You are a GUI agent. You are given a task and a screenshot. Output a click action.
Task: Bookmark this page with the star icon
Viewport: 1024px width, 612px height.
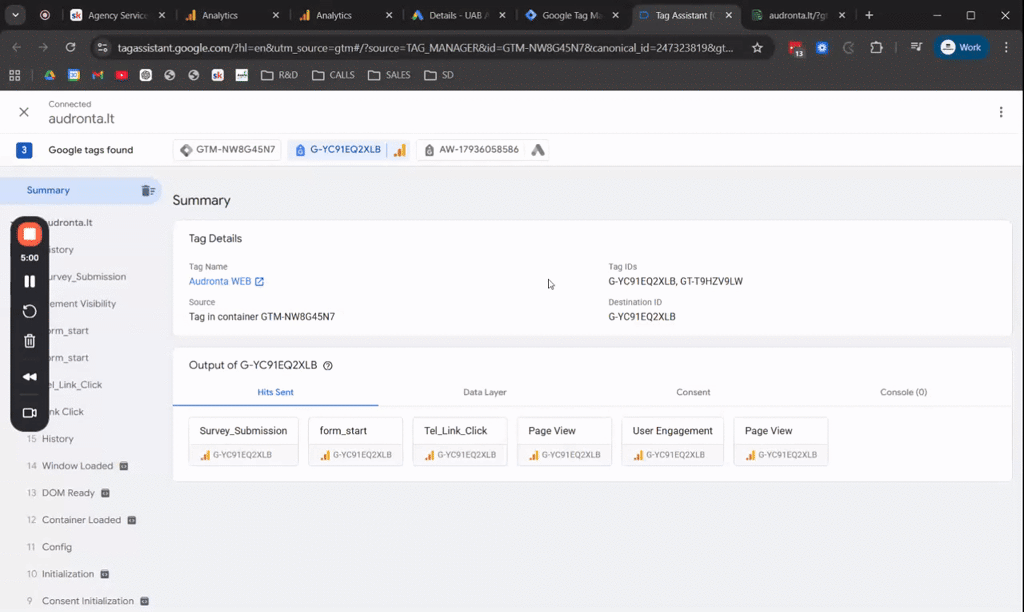click(x=757, y=47)
